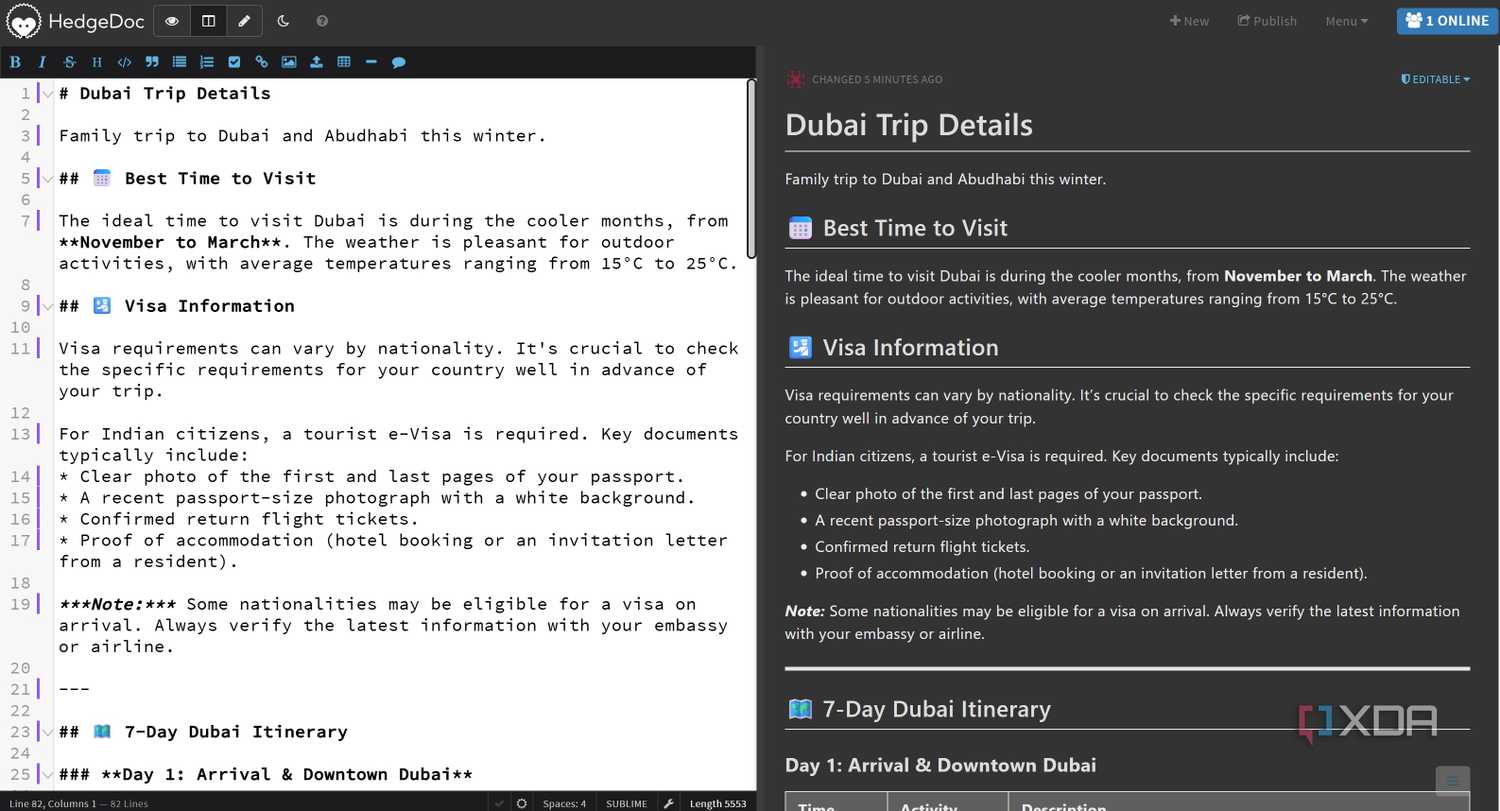Apply strikethrough formatting from the toolbar

(69, 62)
